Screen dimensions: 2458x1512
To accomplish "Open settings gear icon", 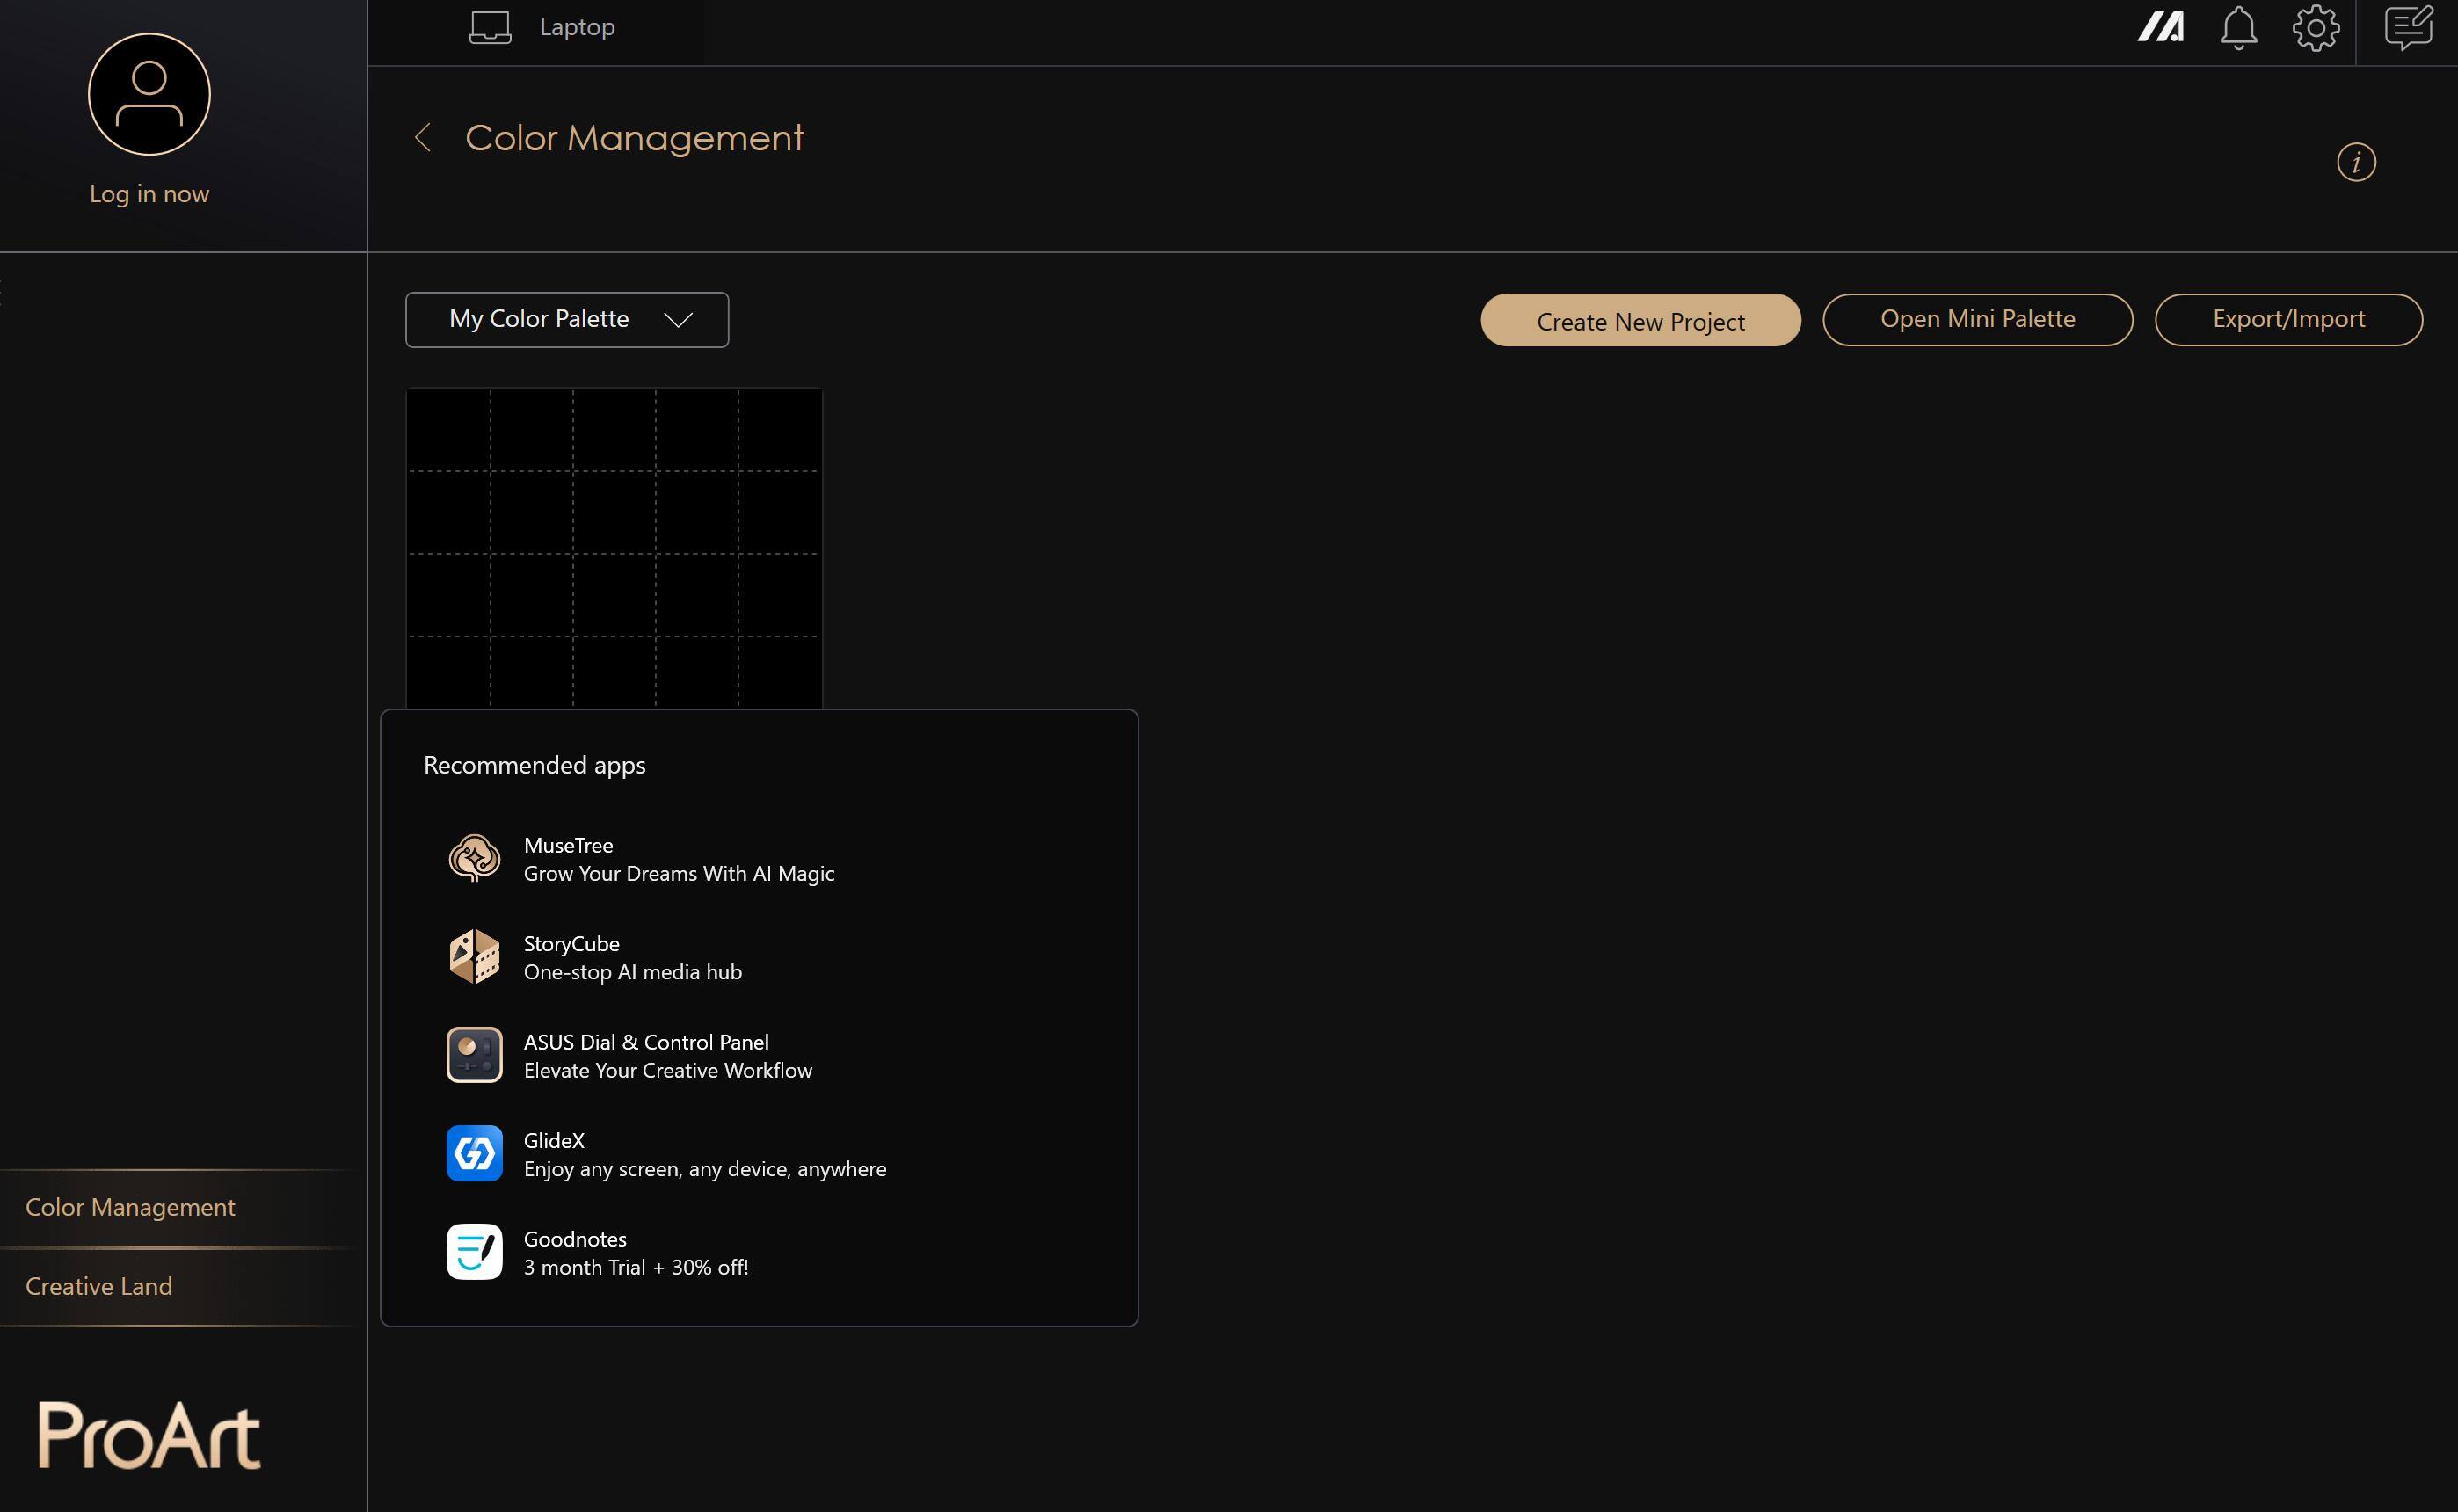I will pyautogui.click(x=2315, y=27).
